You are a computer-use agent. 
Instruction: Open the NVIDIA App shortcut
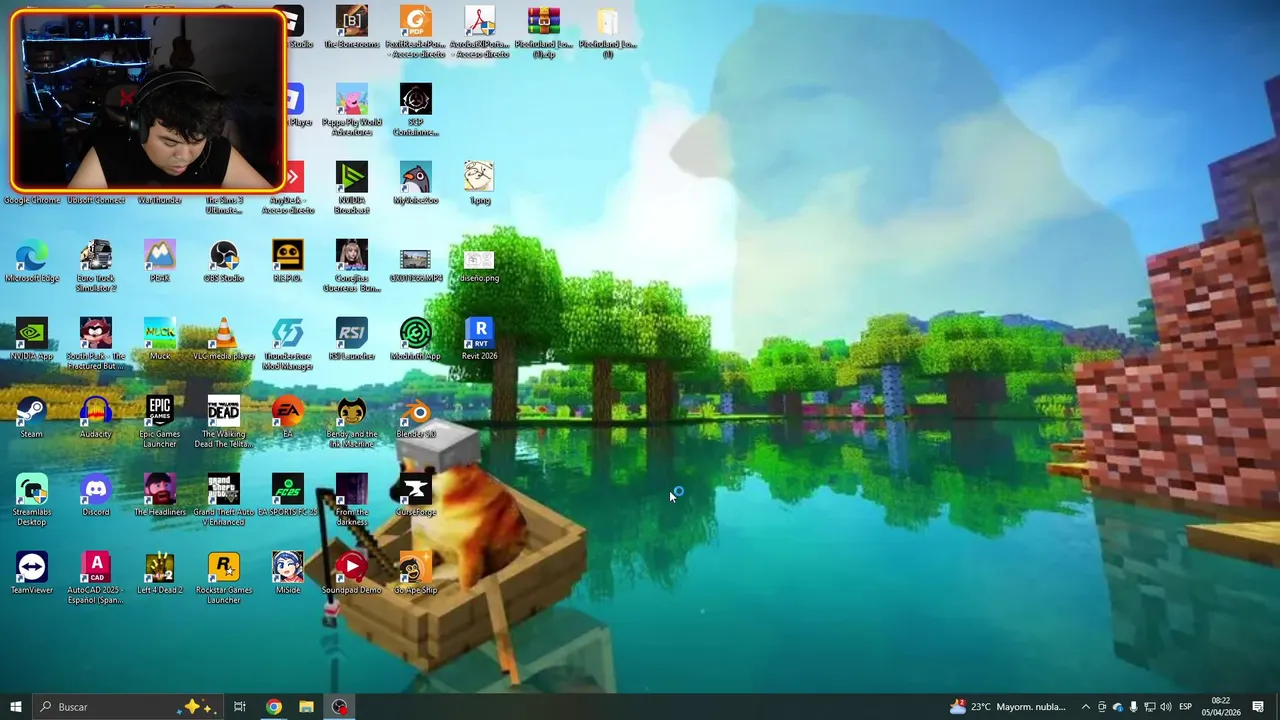[32, 339]
